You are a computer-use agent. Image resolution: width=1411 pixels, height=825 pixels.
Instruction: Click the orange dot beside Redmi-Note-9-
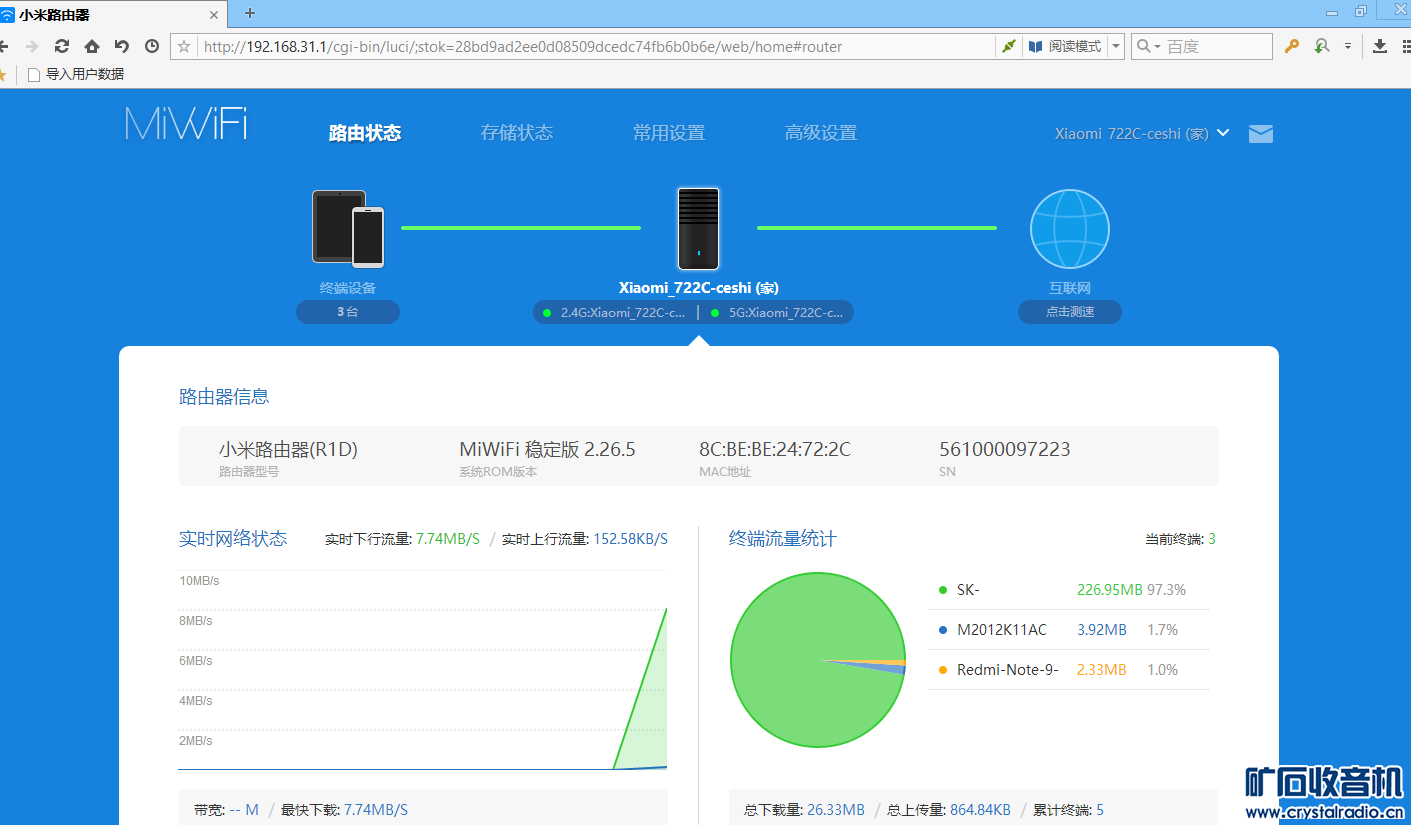[942, 670]
